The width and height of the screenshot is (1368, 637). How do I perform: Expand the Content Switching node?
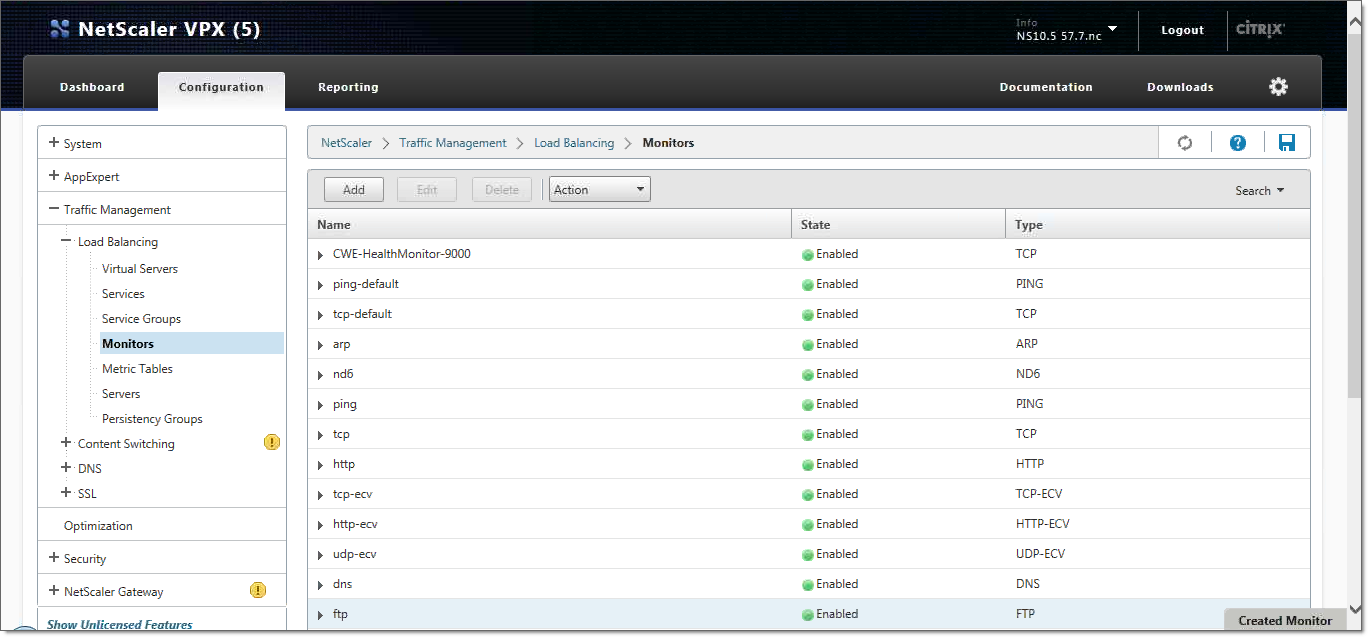click(x=67, y=443)
